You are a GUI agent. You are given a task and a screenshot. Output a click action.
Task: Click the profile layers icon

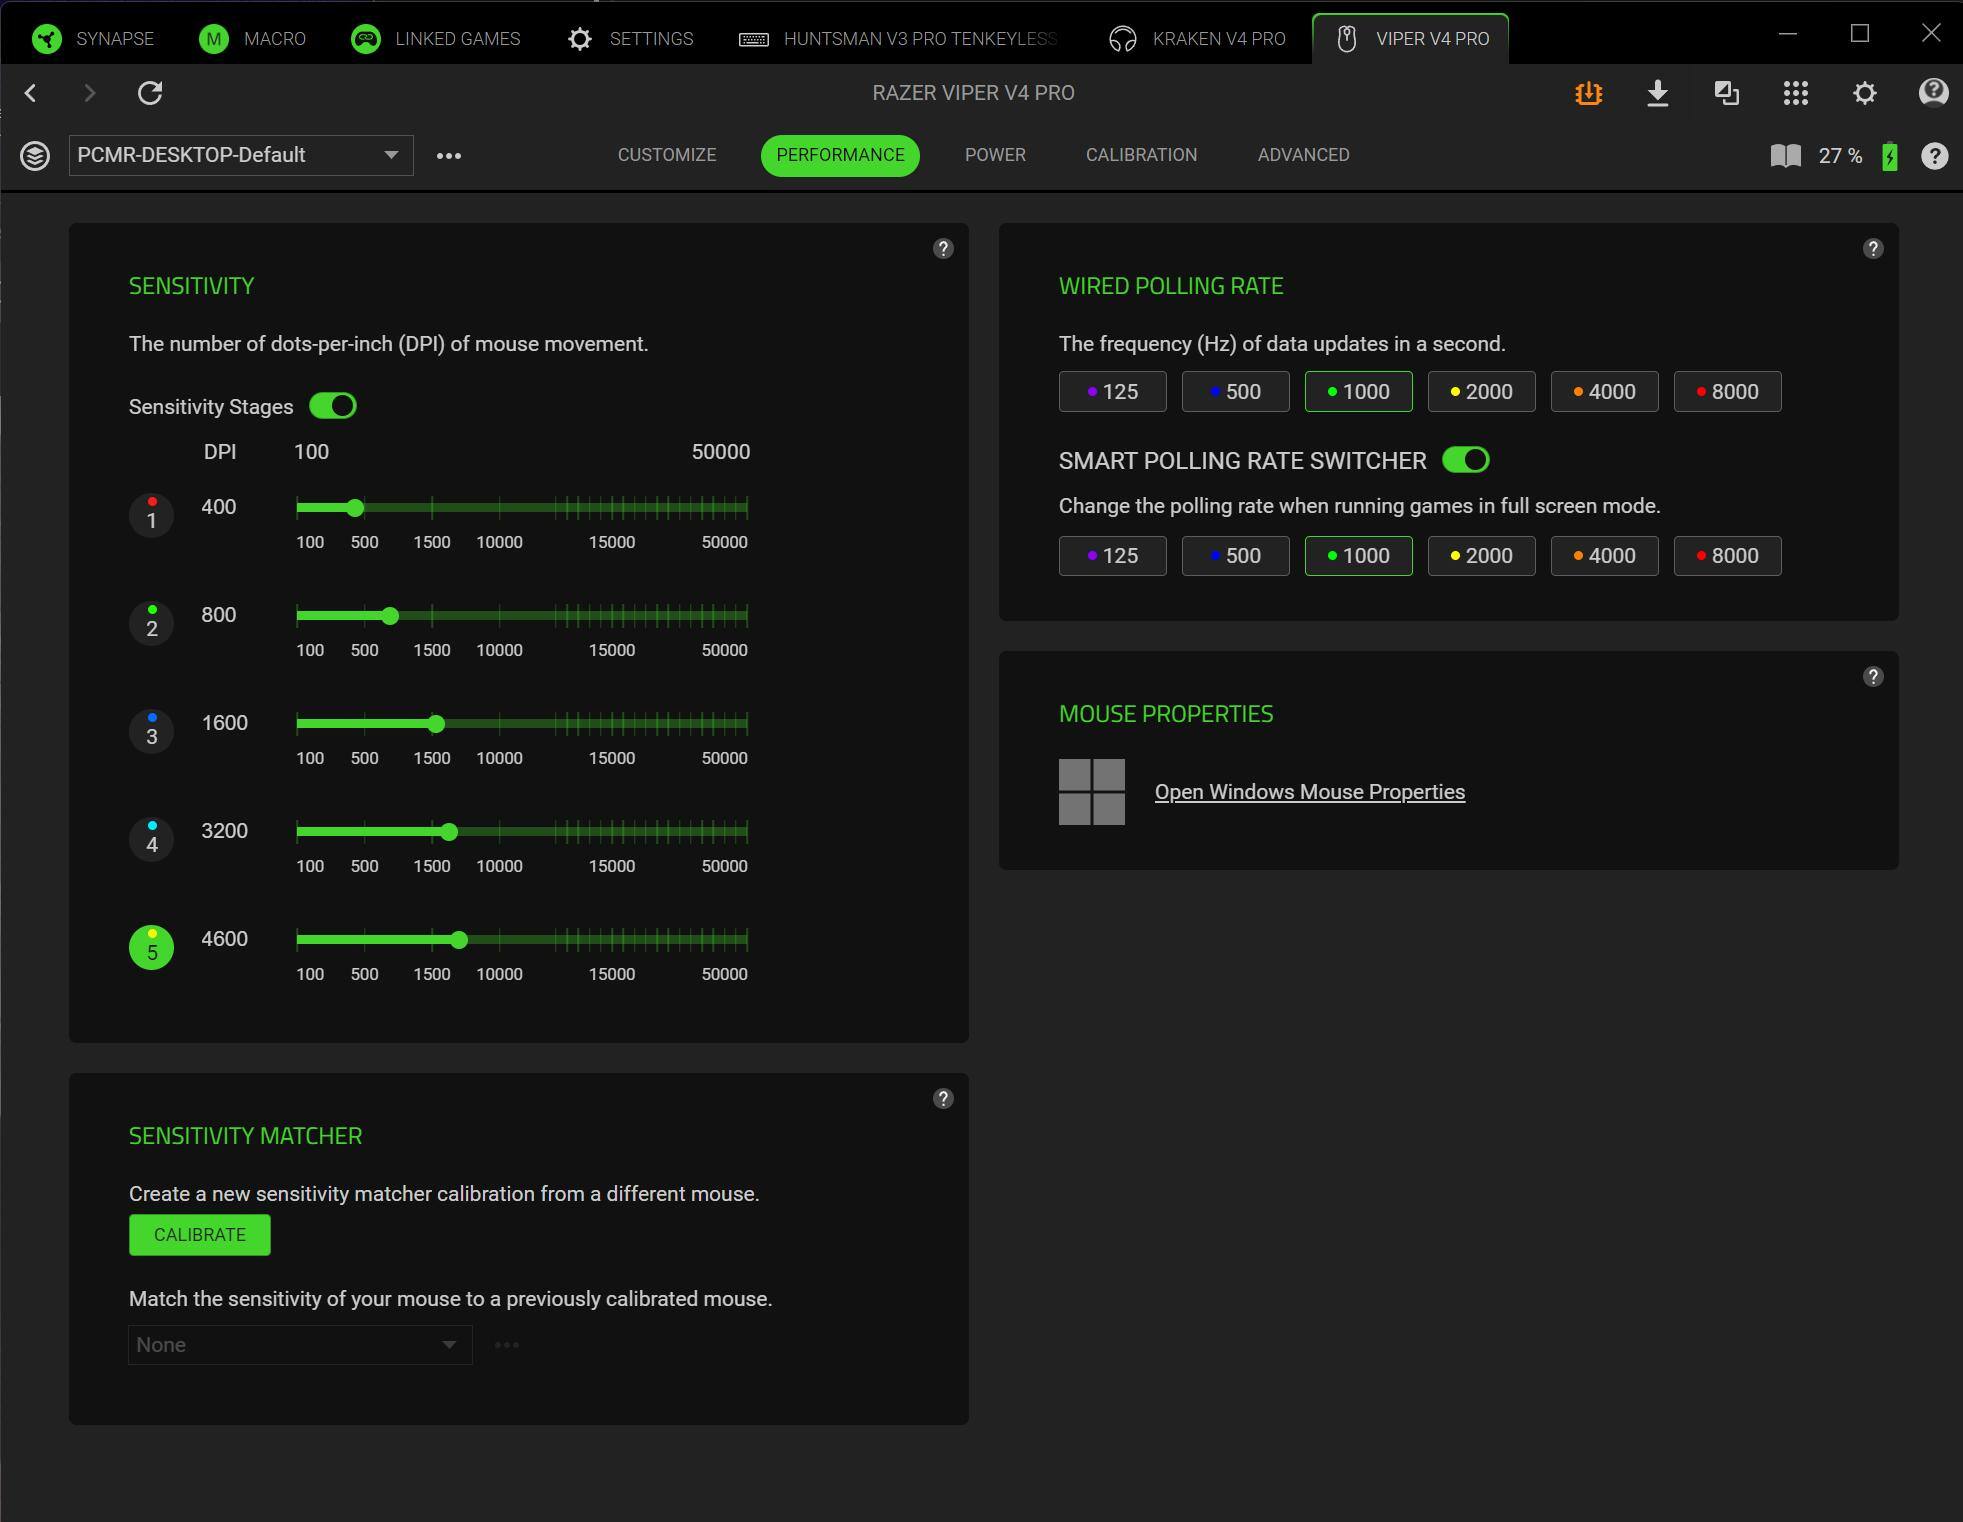point(35,156)
